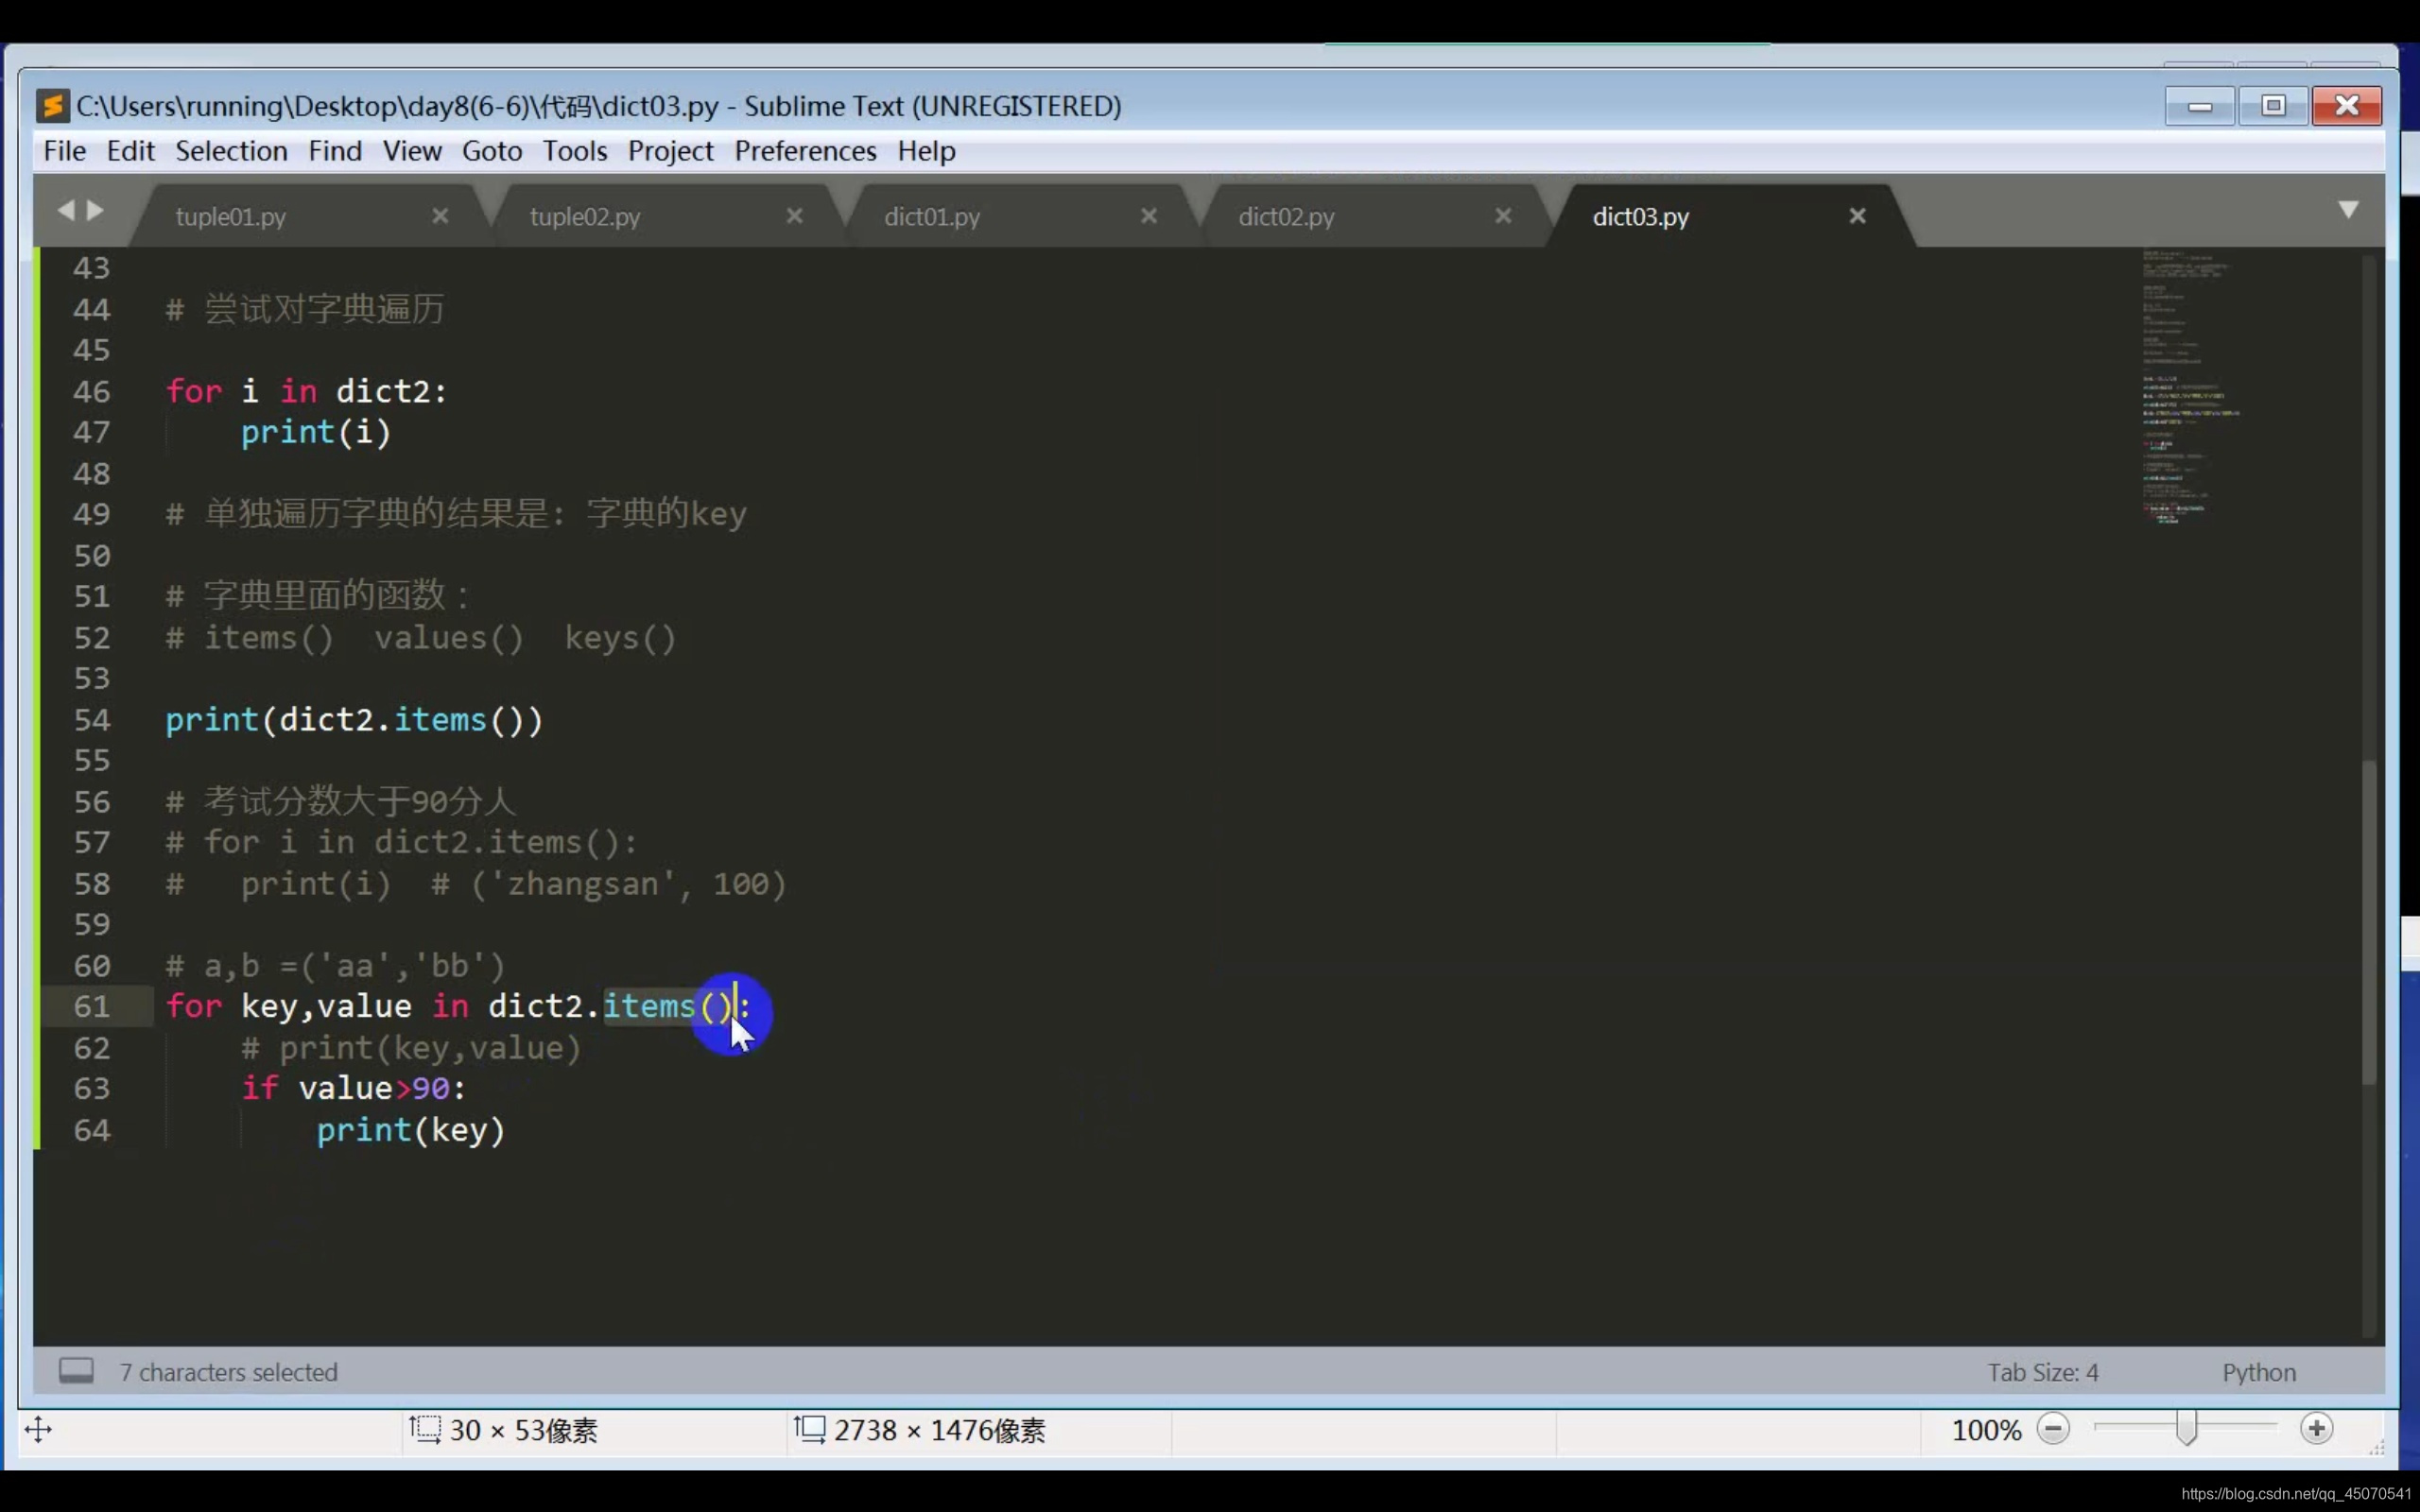Open the Tab Size: 4 selector
2420x1512 pixels.
pyautogui.click(x=2042, y=1372)
